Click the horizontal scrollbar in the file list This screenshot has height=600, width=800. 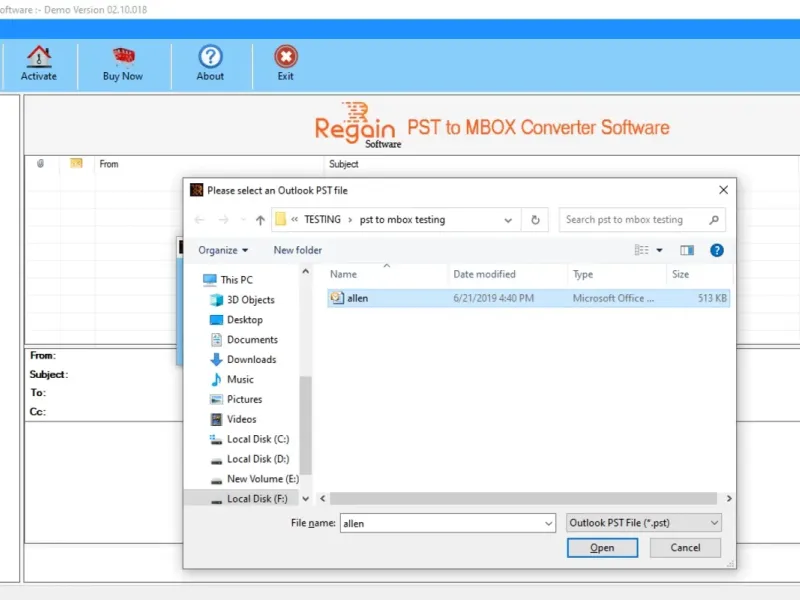click(523, 498)
